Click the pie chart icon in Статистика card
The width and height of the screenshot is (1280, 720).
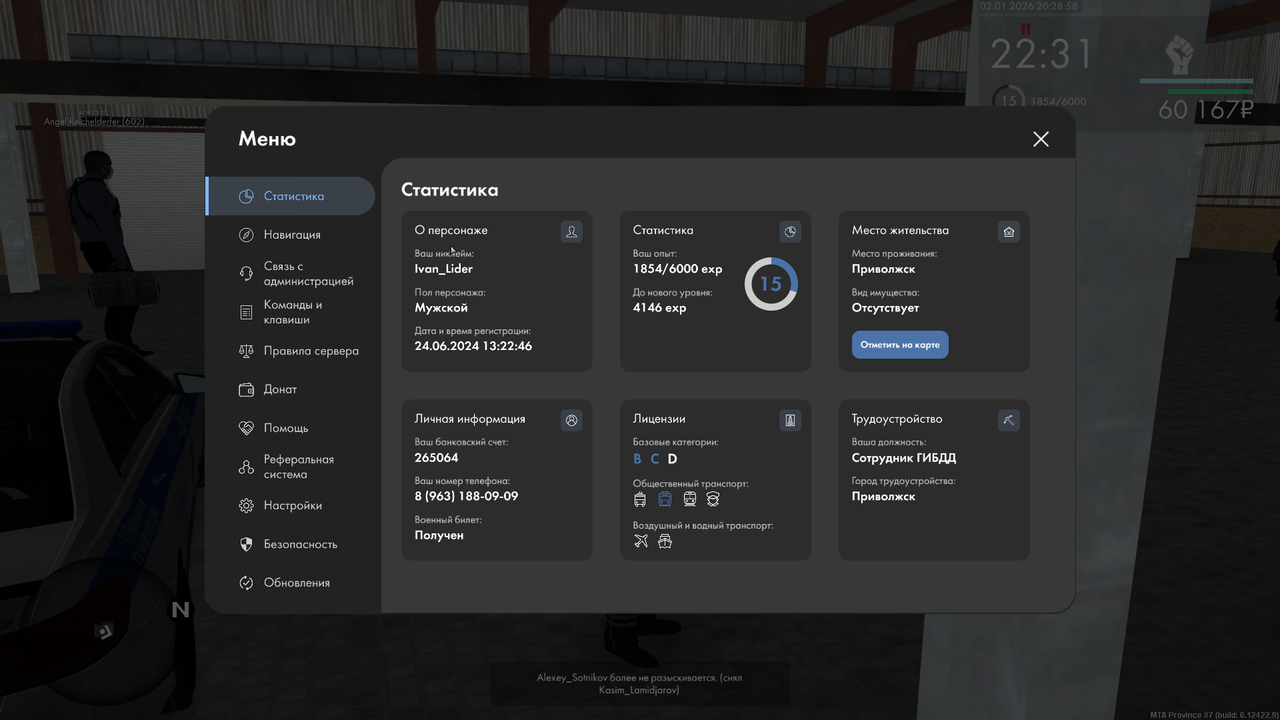[x=790, y=232]
